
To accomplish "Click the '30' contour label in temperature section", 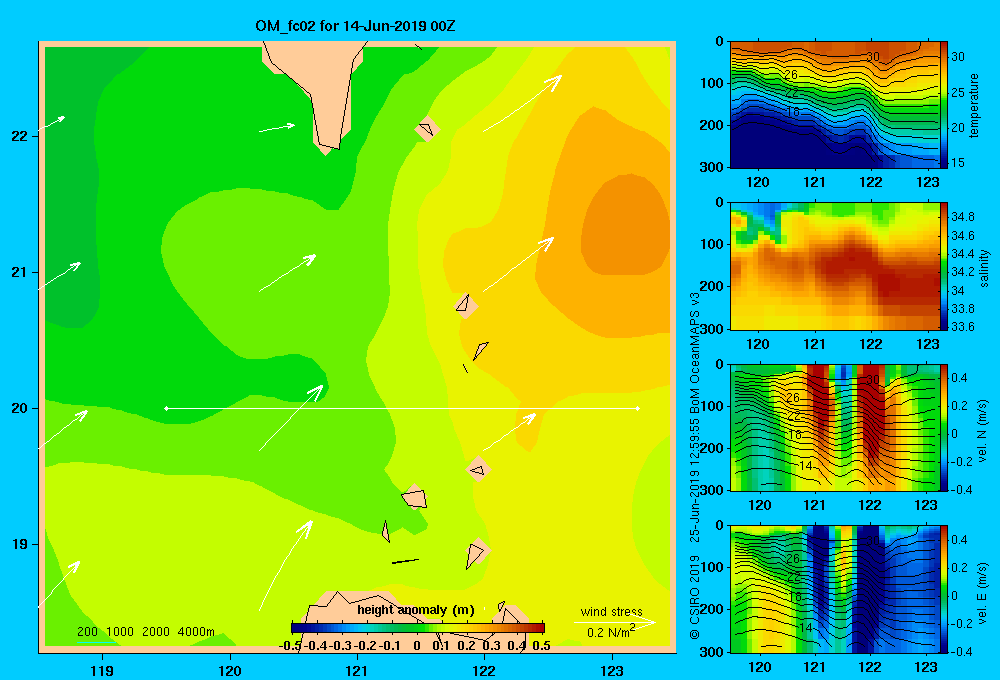I will 873,57.
